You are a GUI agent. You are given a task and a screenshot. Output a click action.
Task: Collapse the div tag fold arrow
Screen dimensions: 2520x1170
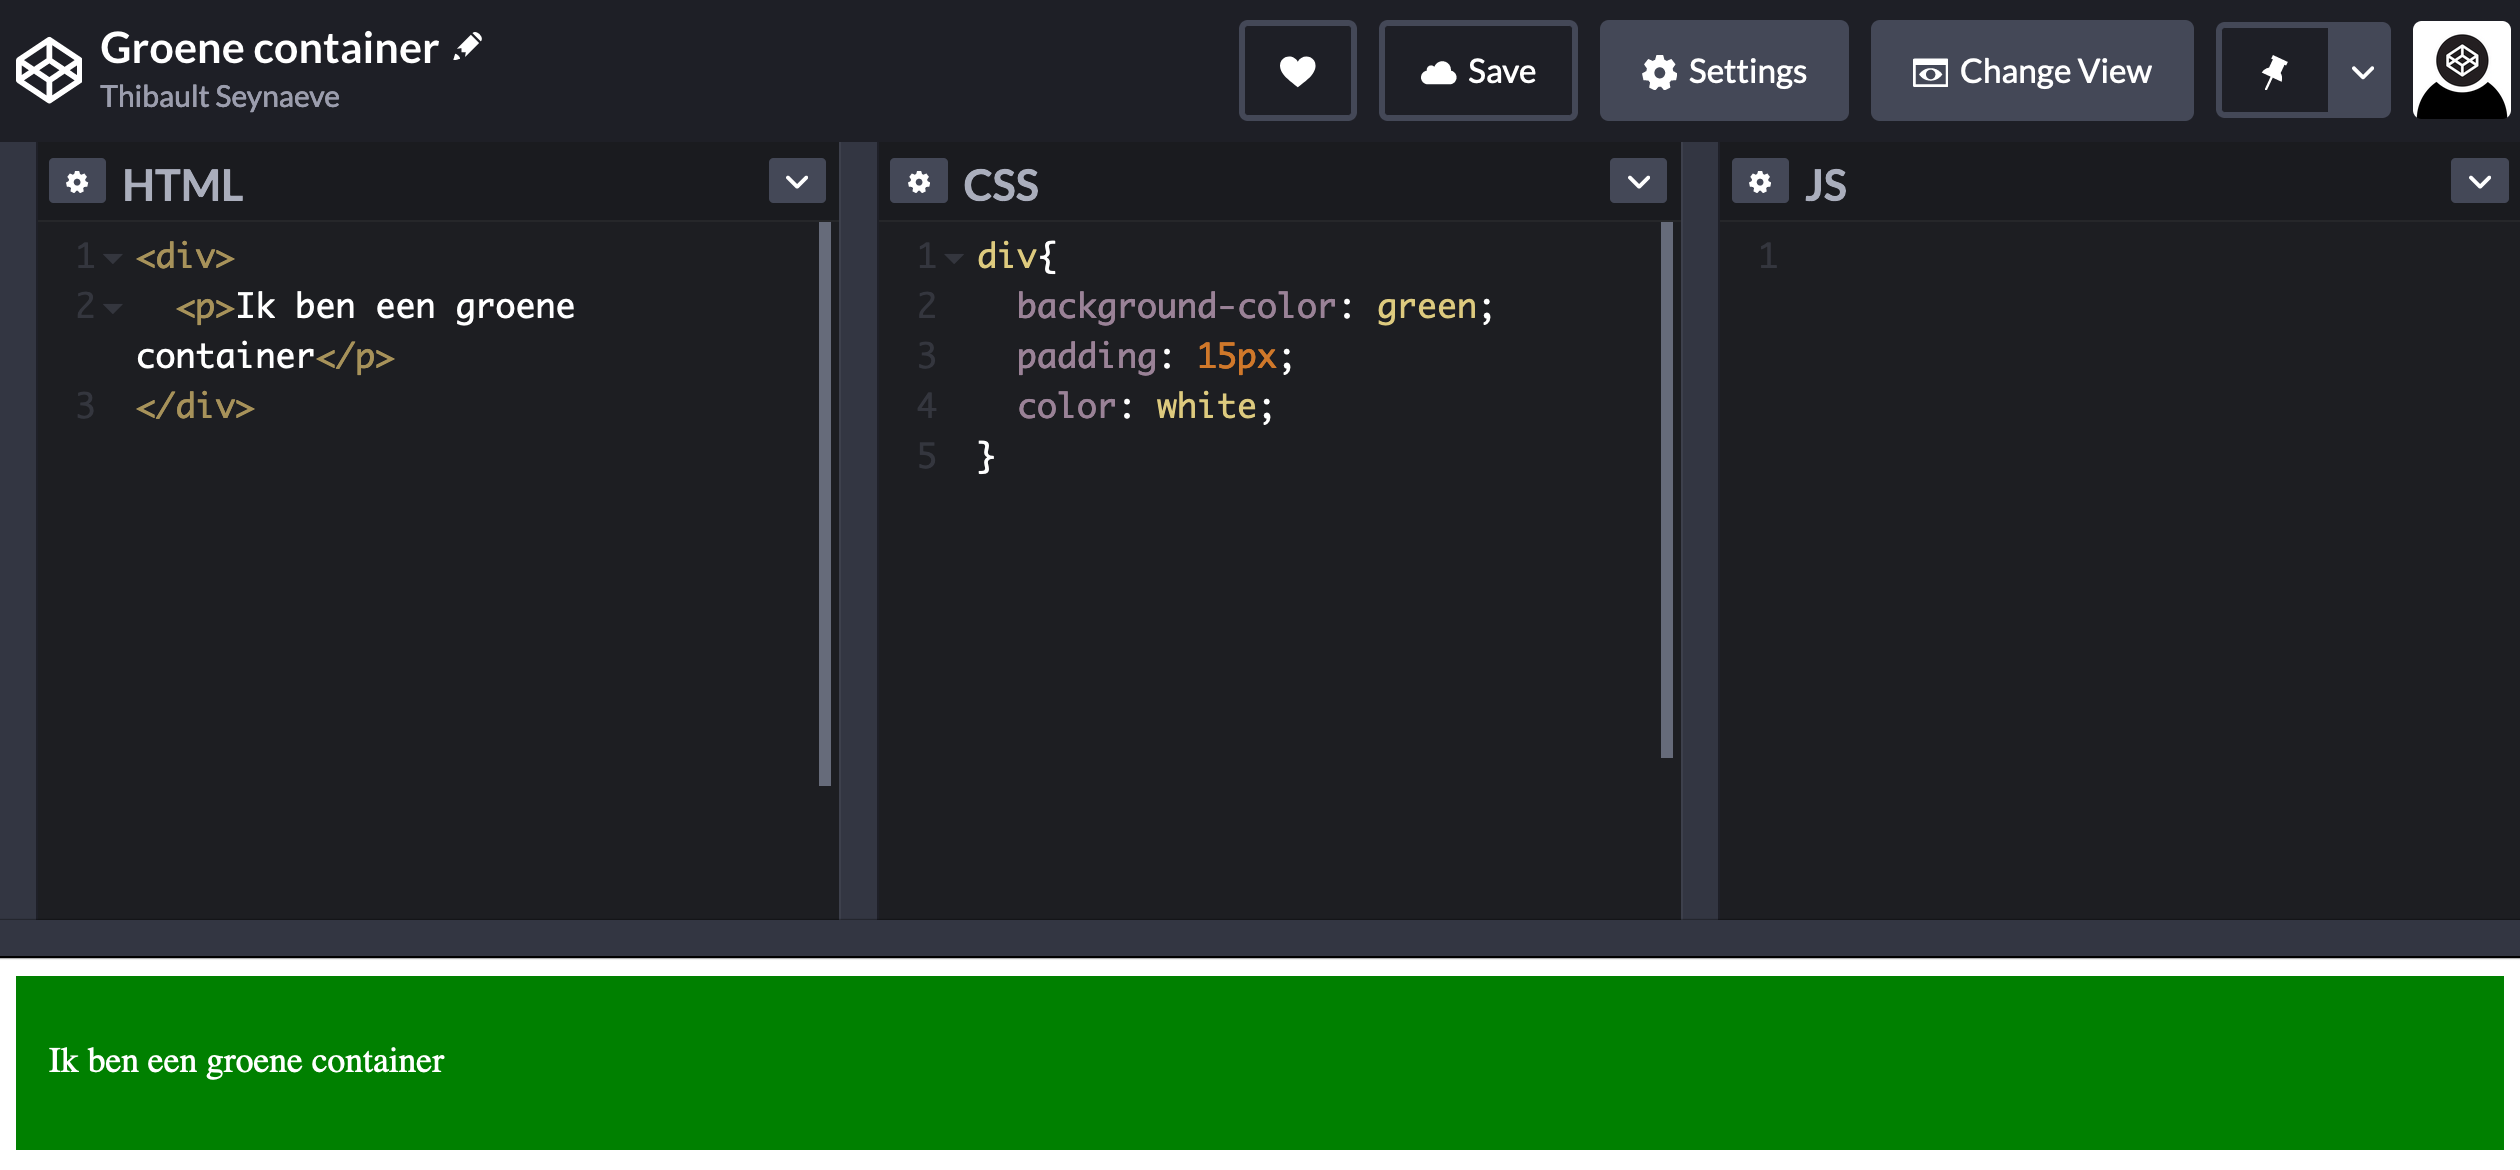pos(113,258)
